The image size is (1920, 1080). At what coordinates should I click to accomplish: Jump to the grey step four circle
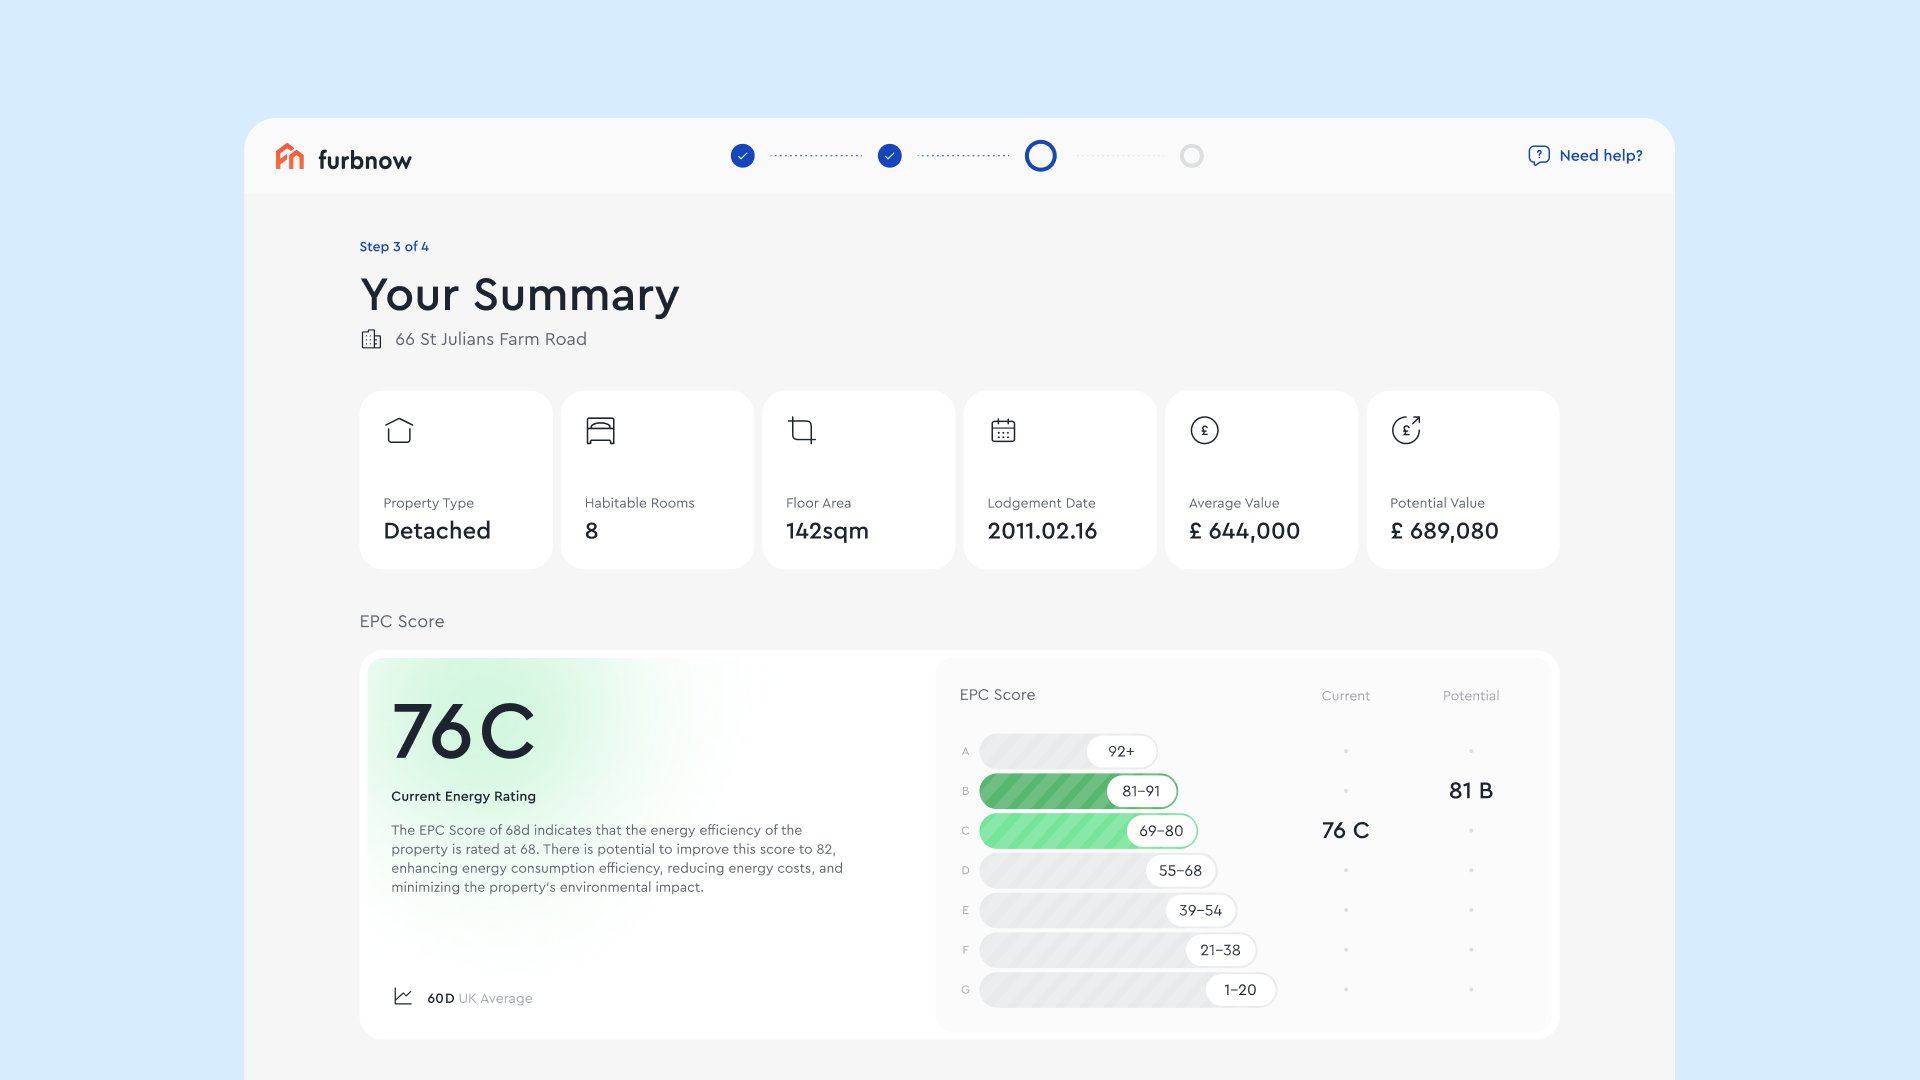click(x=1191, y=156)
